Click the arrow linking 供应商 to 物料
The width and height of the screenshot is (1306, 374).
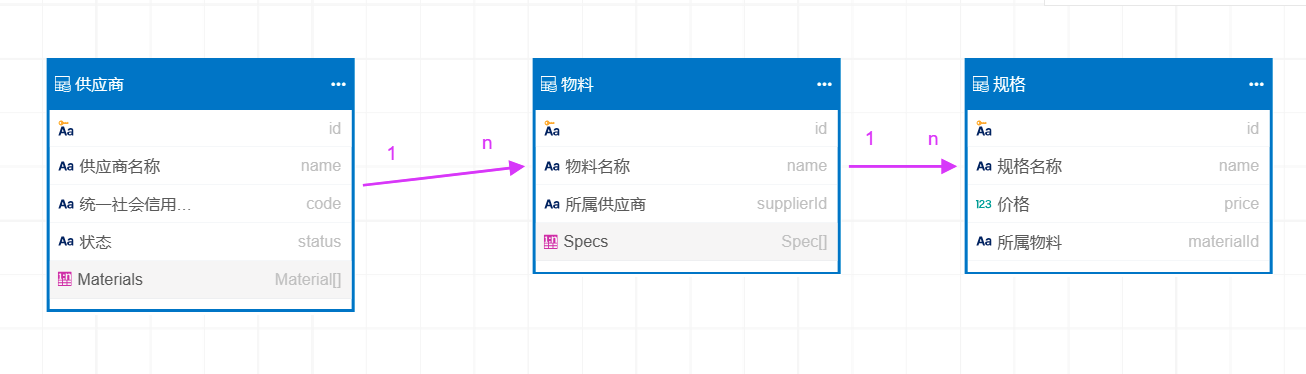pos(444,175)
